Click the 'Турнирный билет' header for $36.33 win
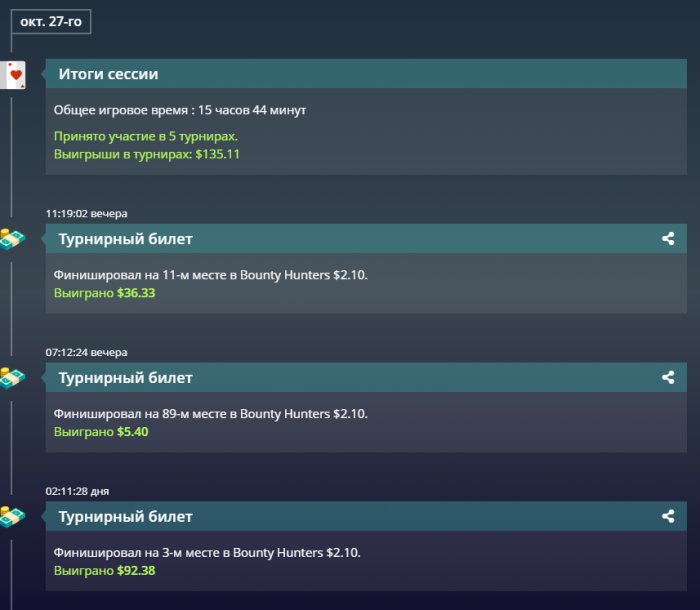 coord(126,239)
